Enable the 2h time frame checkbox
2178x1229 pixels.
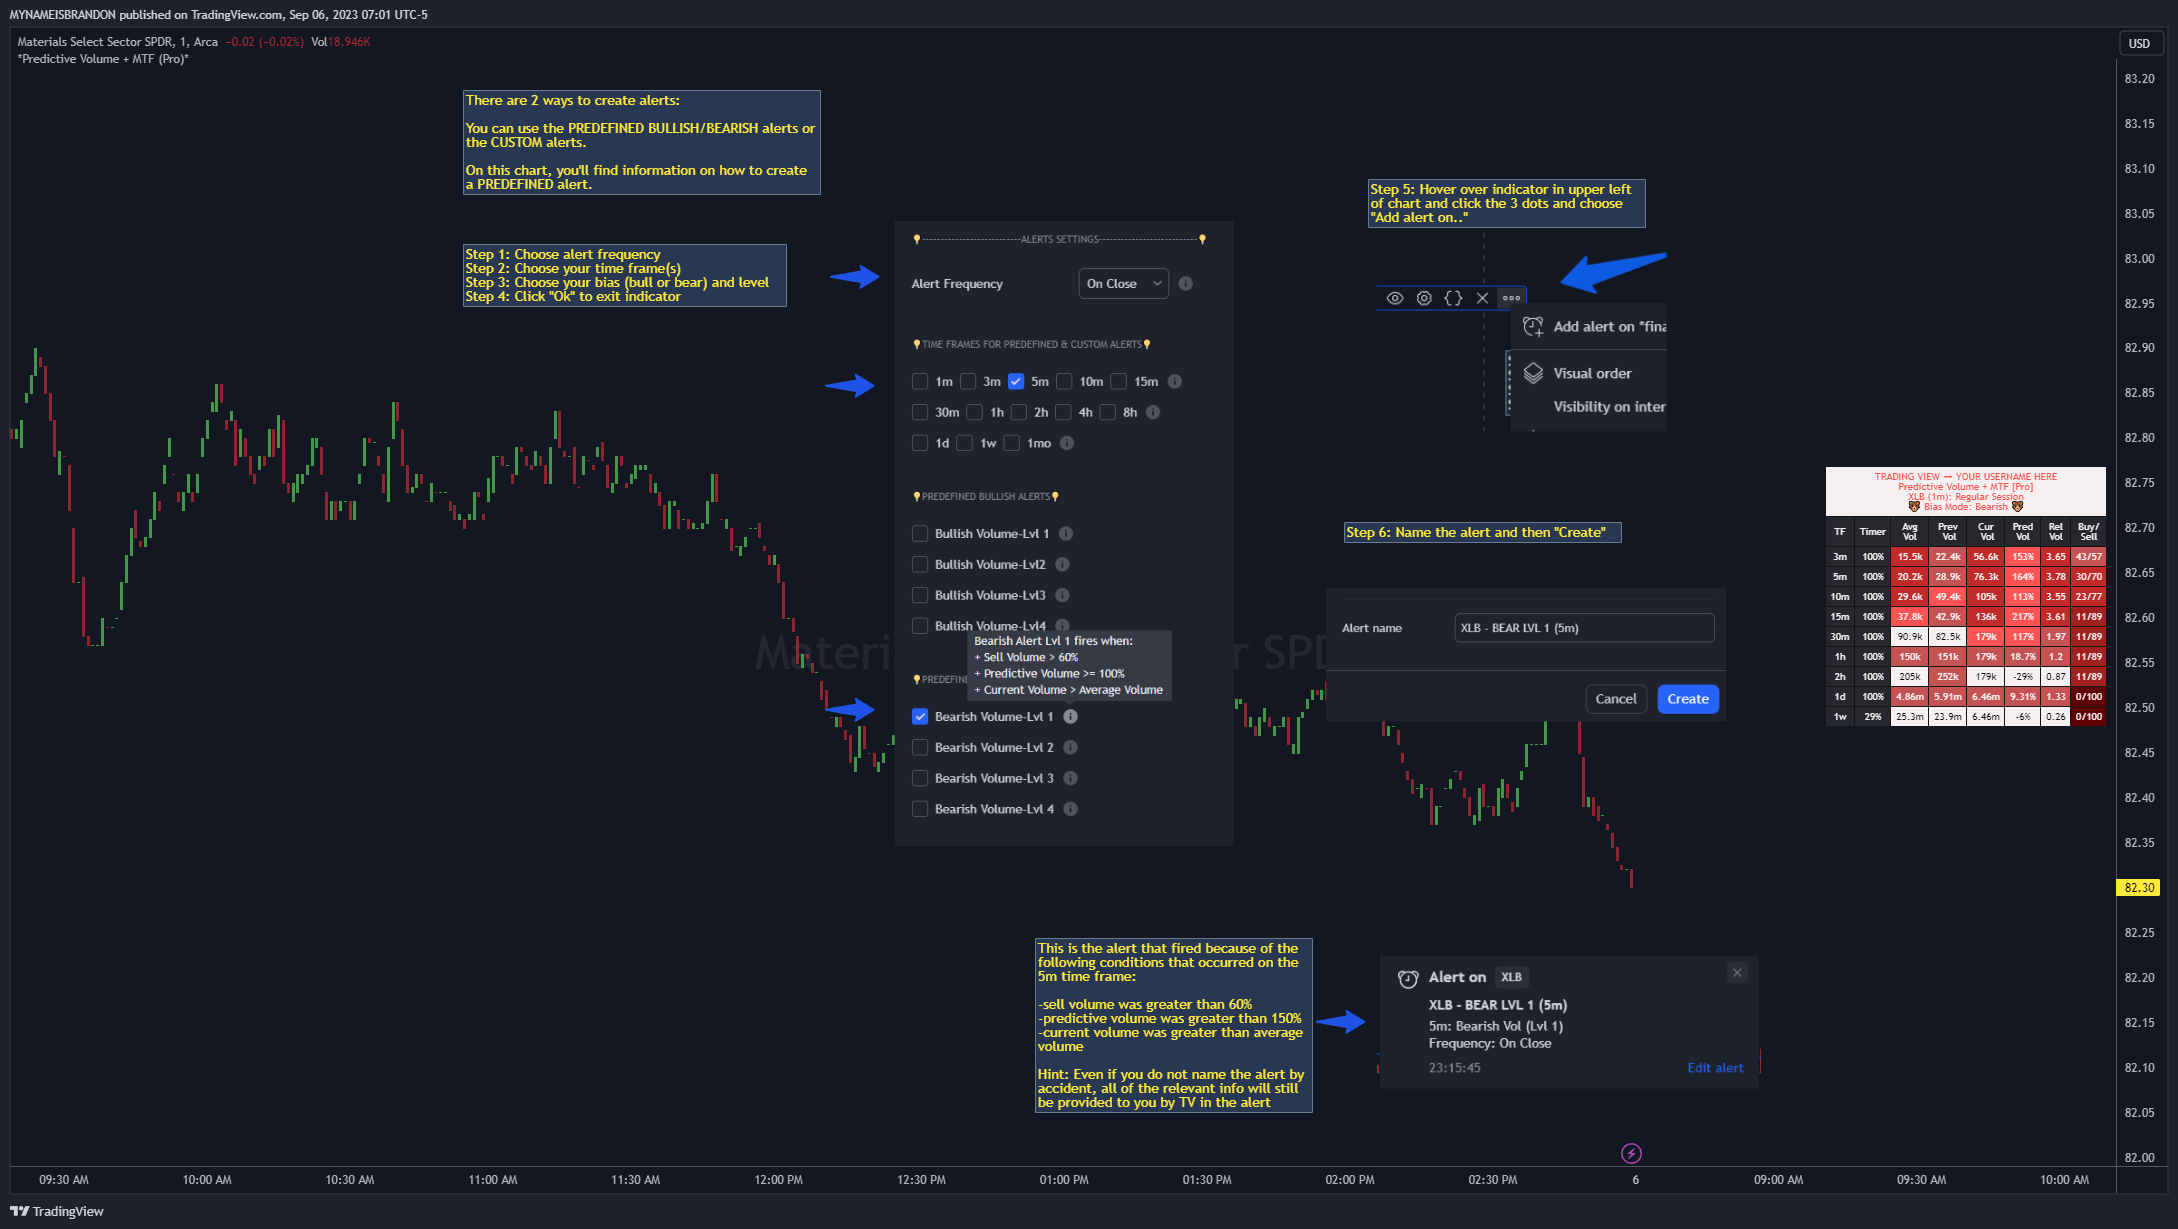point(1019,412)
